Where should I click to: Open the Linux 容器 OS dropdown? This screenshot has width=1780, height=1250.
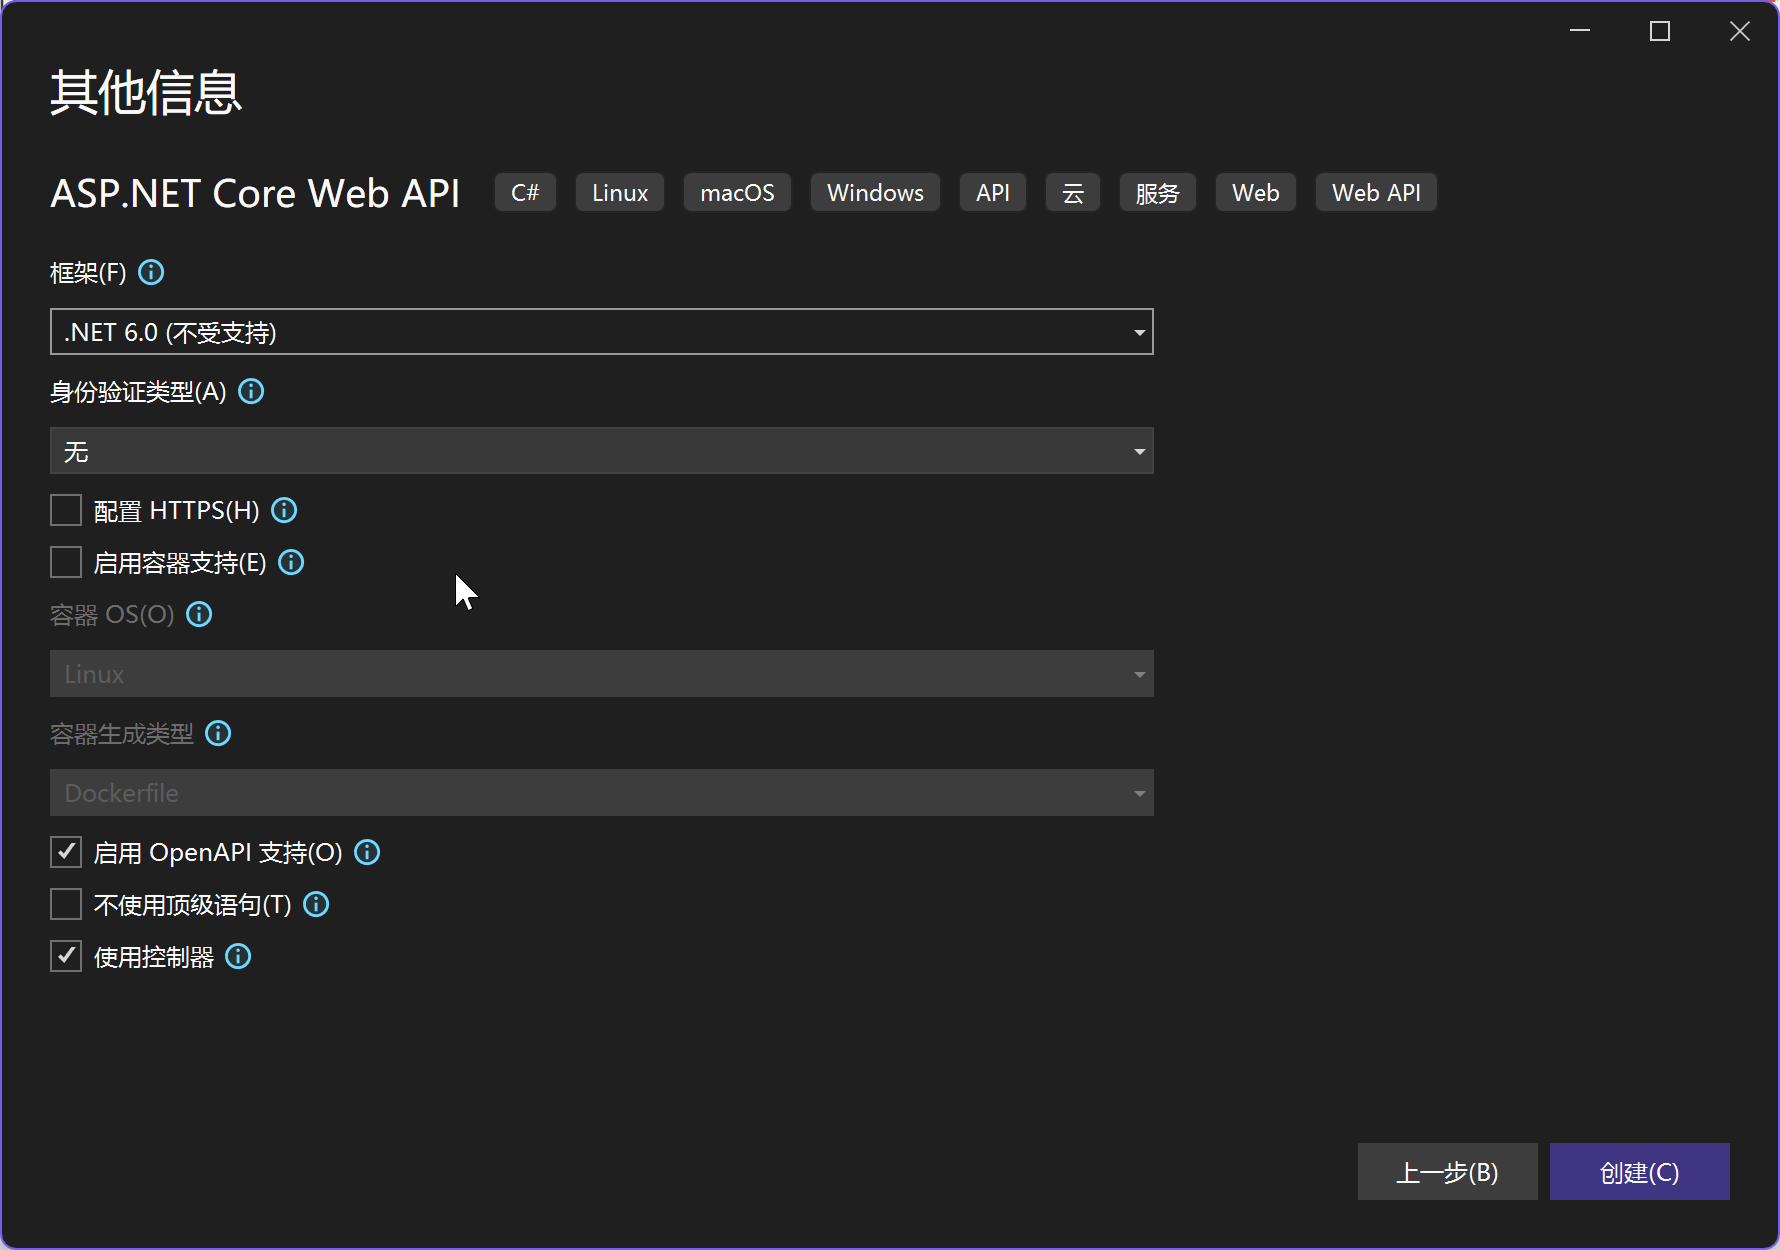point(602,674)
